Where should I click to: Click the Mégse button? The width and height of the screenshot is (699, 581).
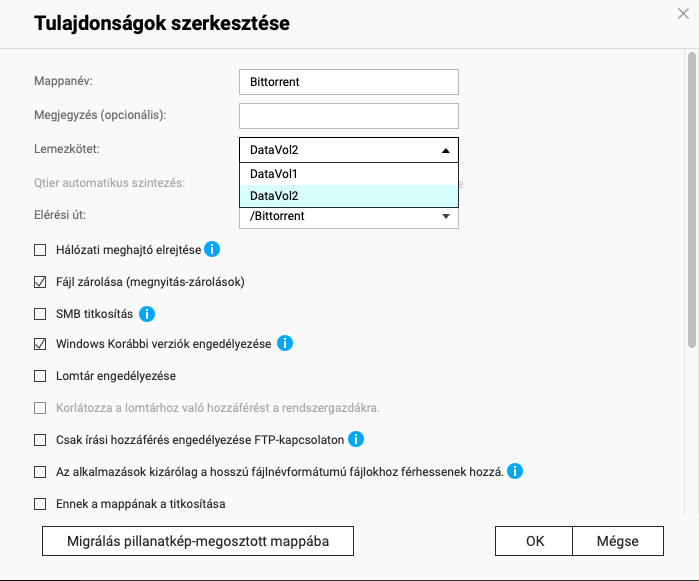[x=618, y=541]
